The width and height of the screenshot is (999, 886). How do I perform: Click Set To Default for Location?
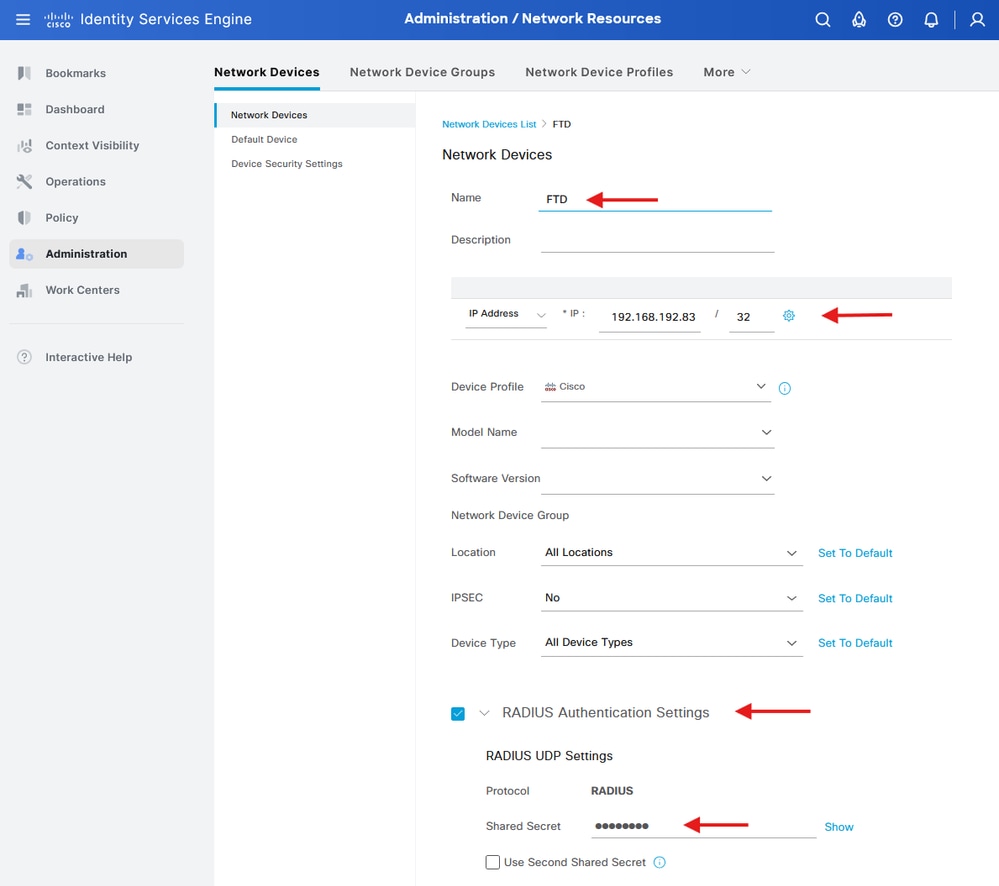(854, 554)
